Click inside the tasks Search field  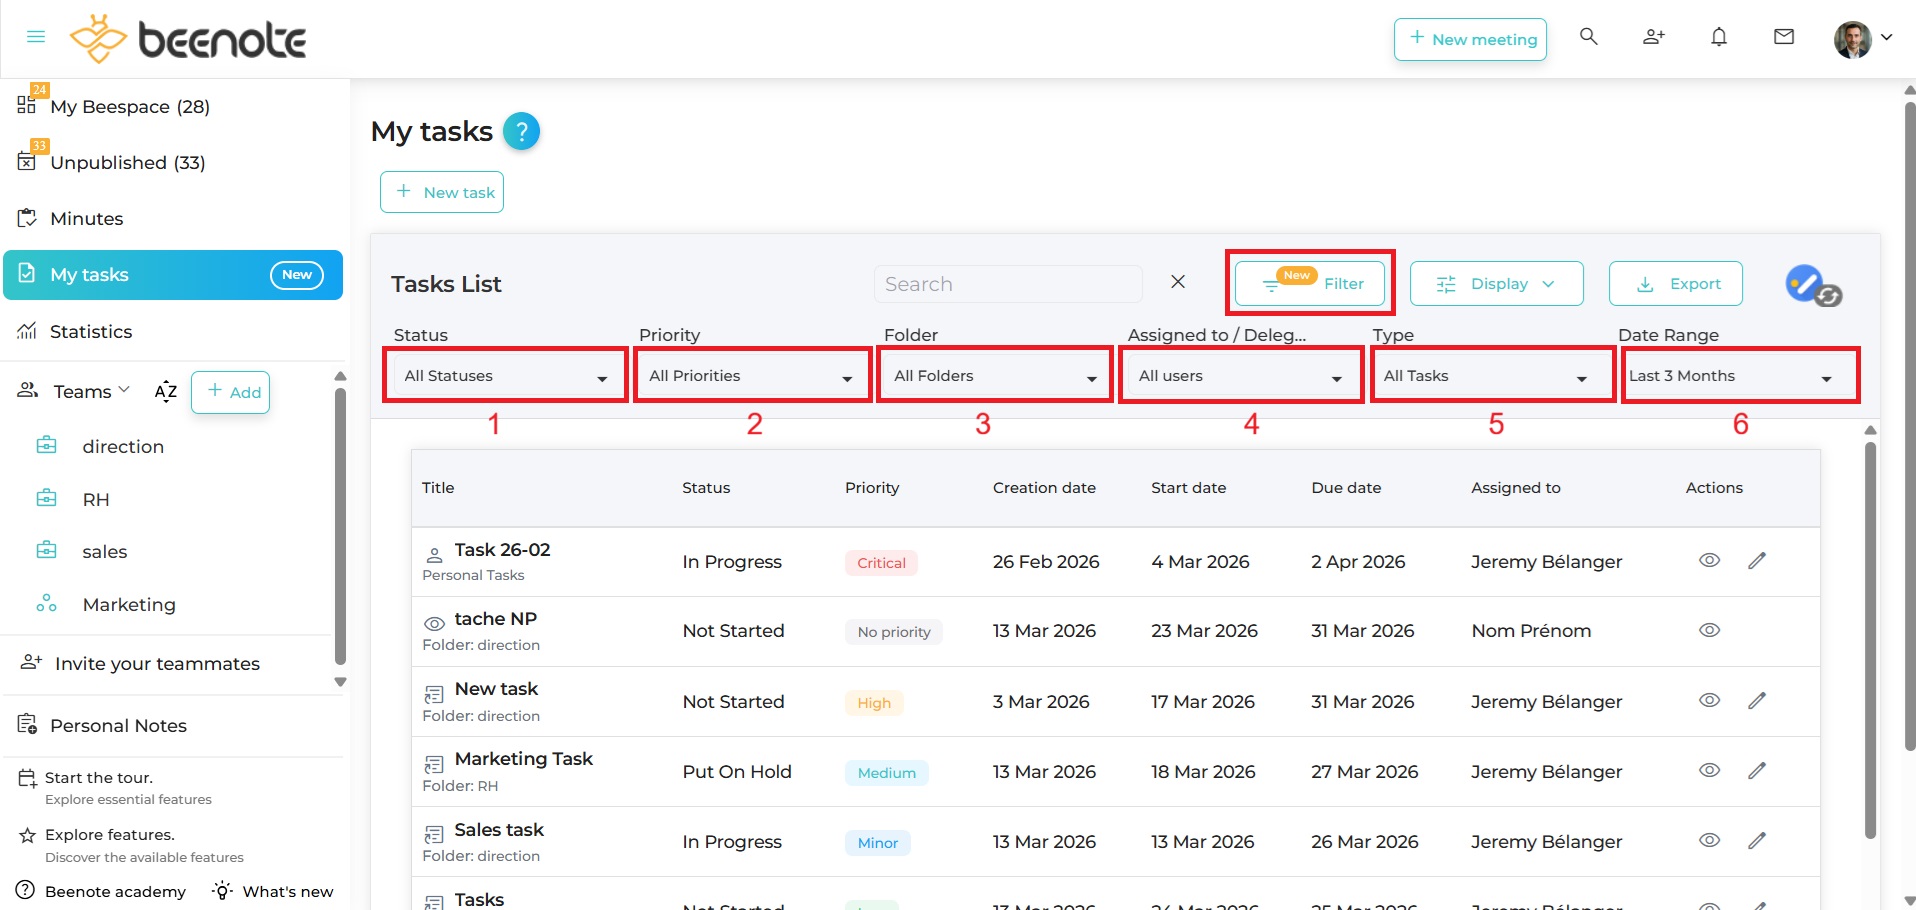coord(1008,283)
